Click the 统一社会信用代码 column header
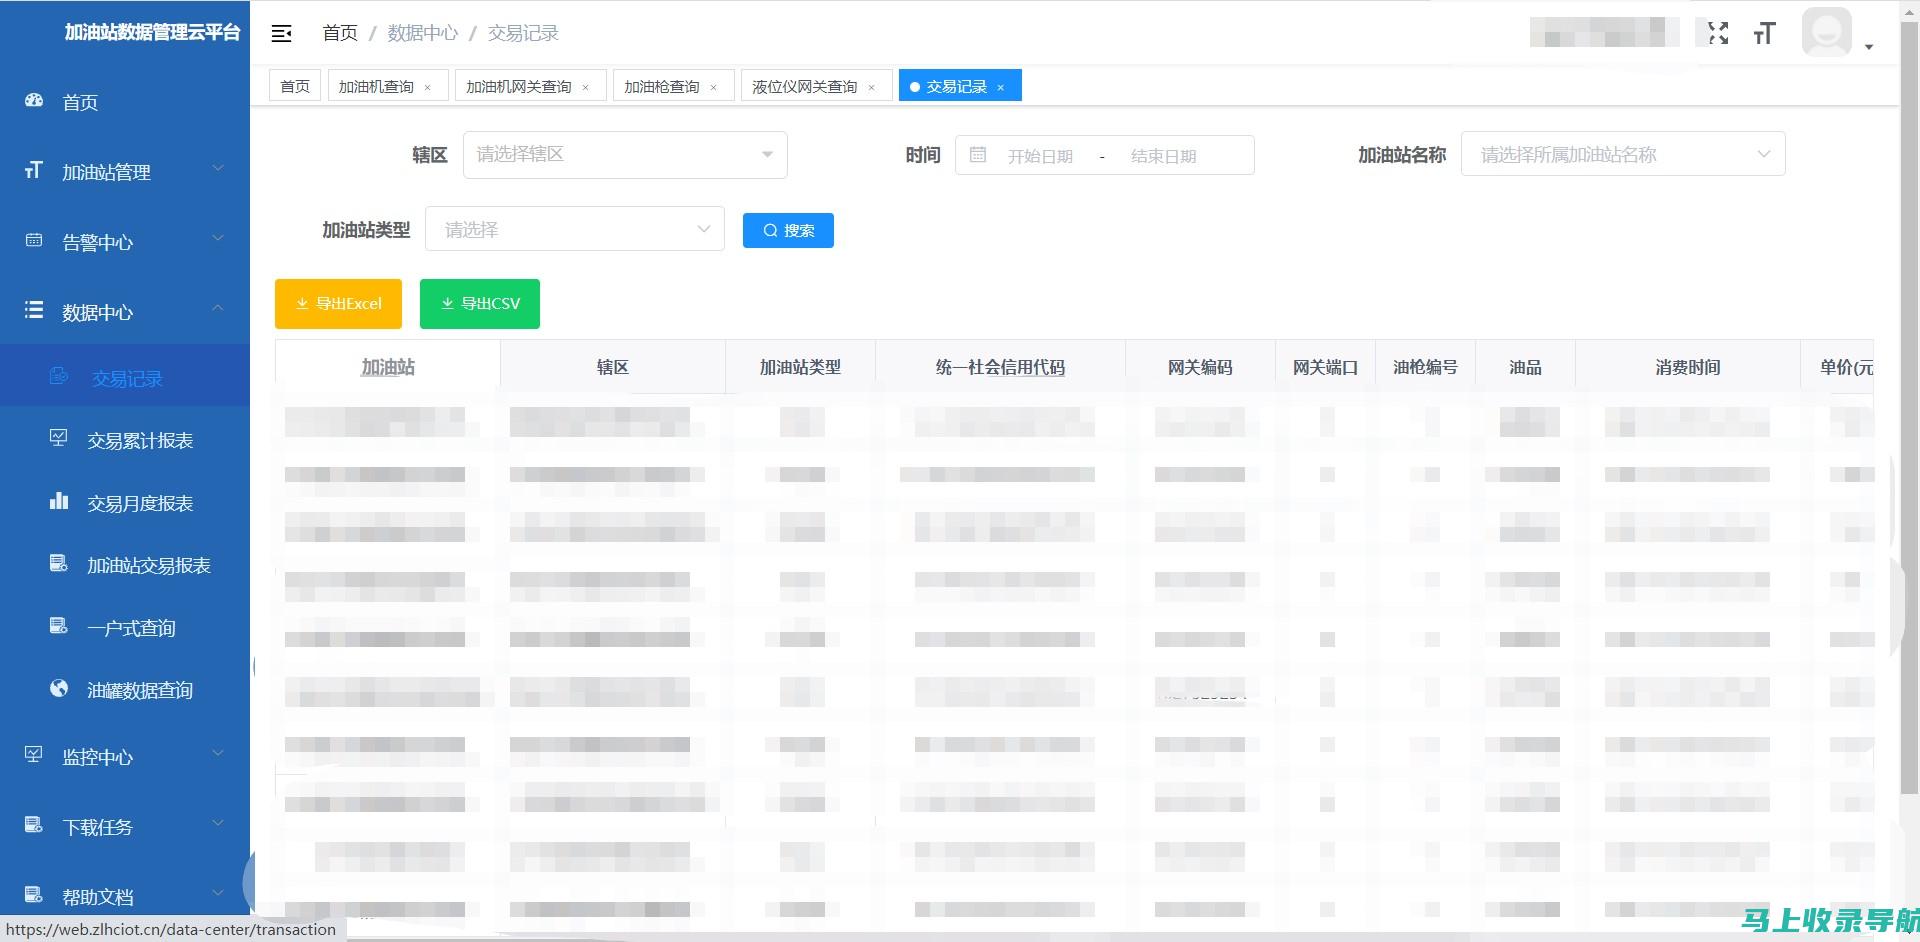The width and height of the screenshot is (1920, 942). (1000, 367)
